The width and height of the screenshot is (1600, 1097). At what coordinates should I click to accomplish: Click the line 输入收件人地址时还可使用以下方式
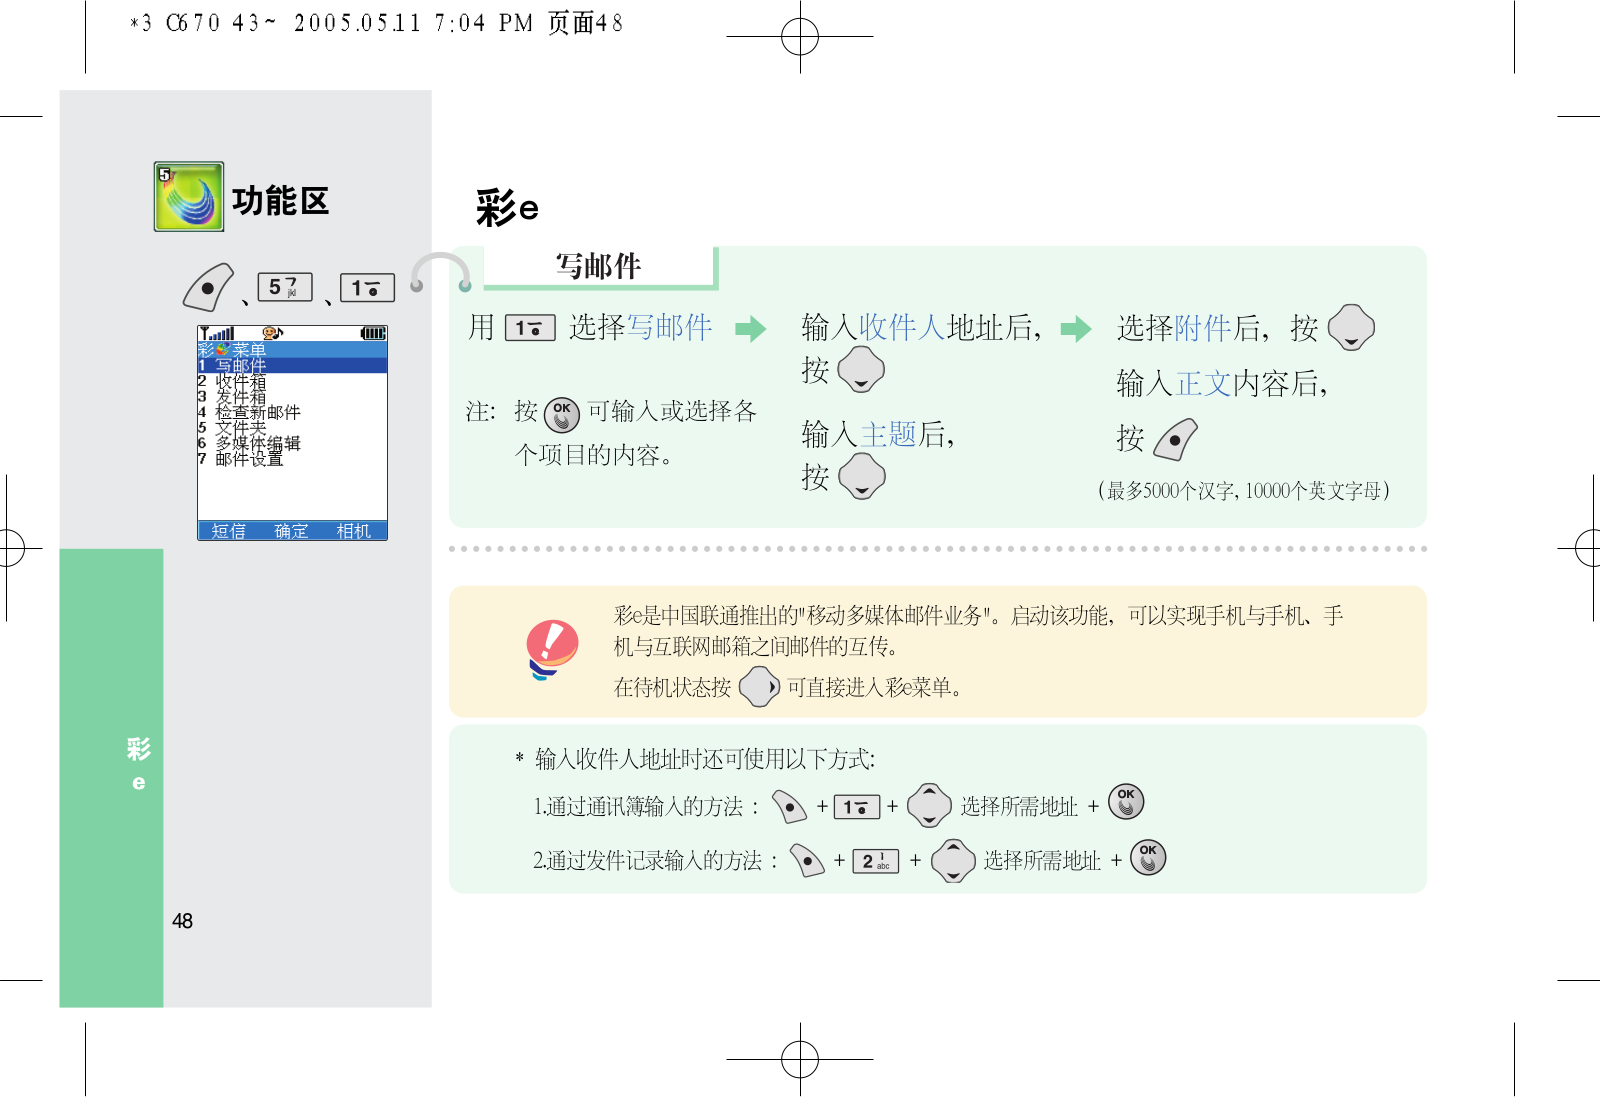[x=705, y=759]
